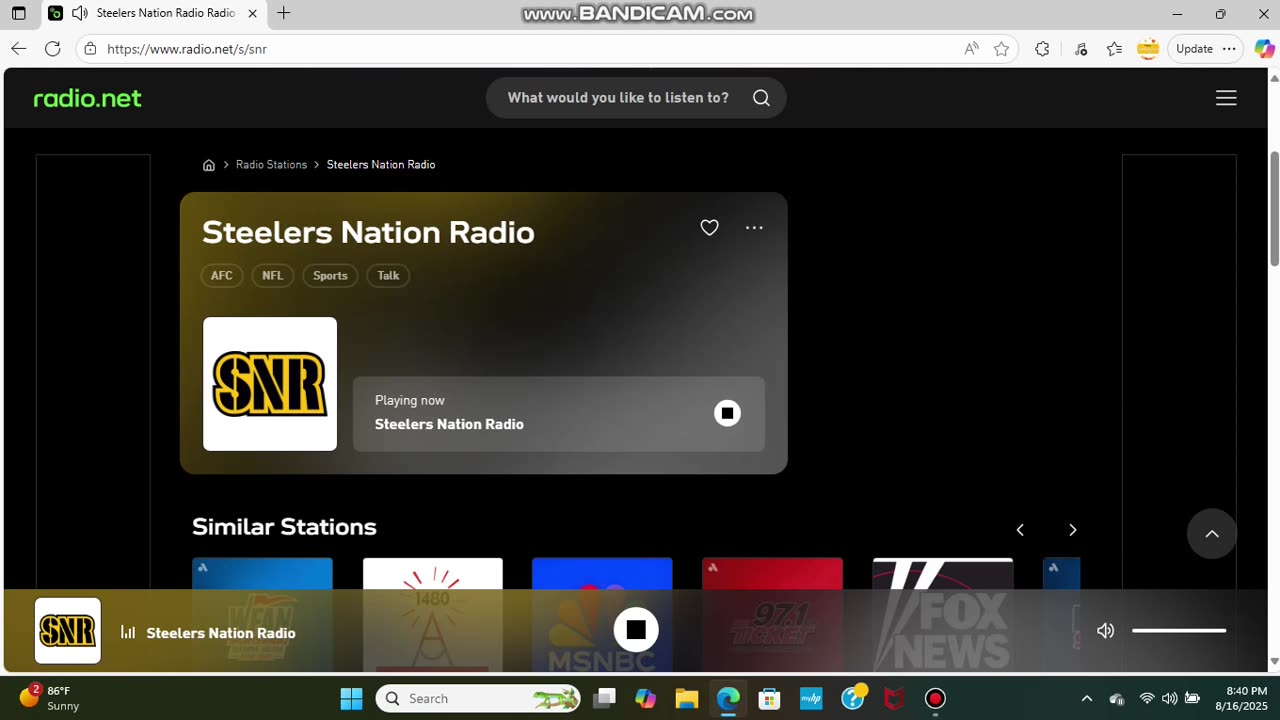The height and width of the screenshot is (720, 1280).
Task: Add Steelers Nation Radio to favorites
Action: tap(709, 228)
